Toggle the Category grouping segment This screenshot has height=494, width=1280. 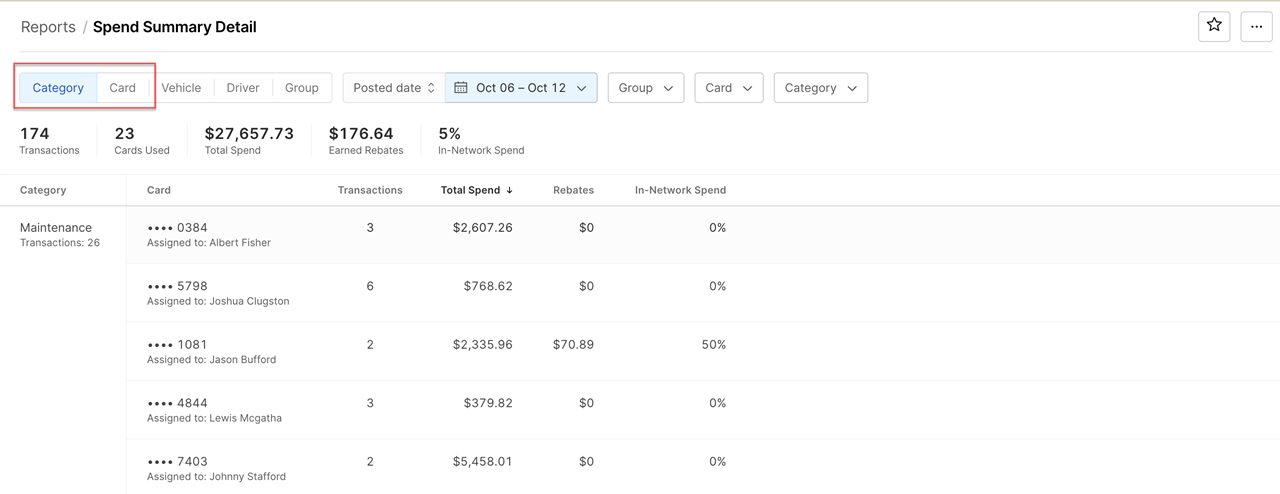pos(58,88)
